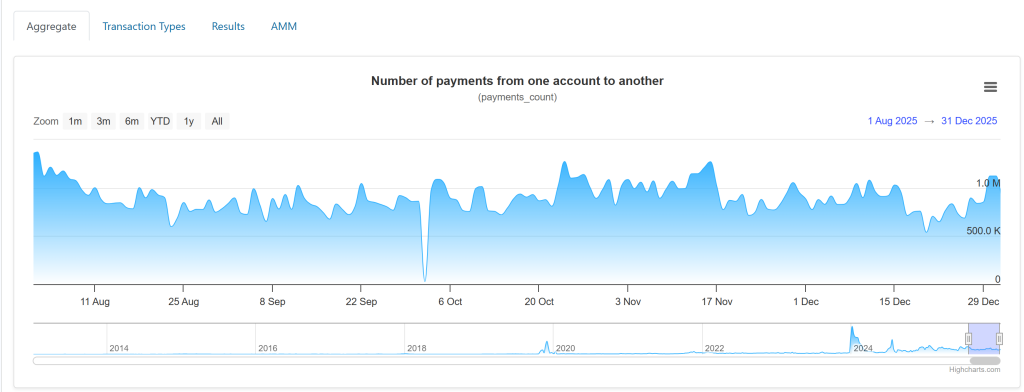Click the 1 Dec x-axis label
This screenshot has height=392, width=1024.
pos(805,302)
